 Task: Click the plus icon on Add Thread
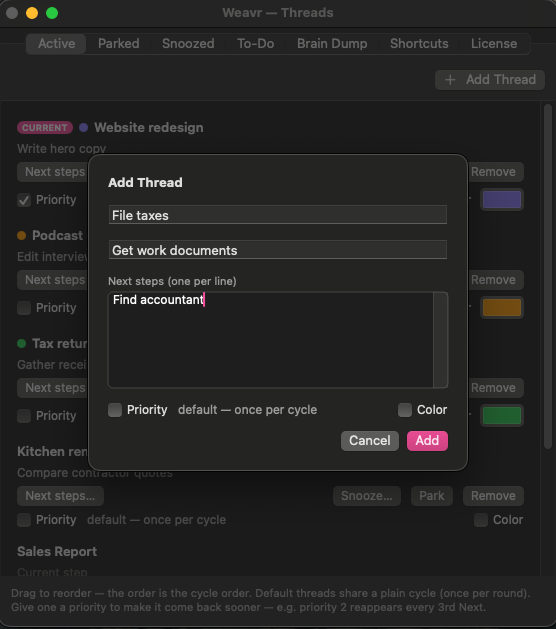tap(450, 80)
